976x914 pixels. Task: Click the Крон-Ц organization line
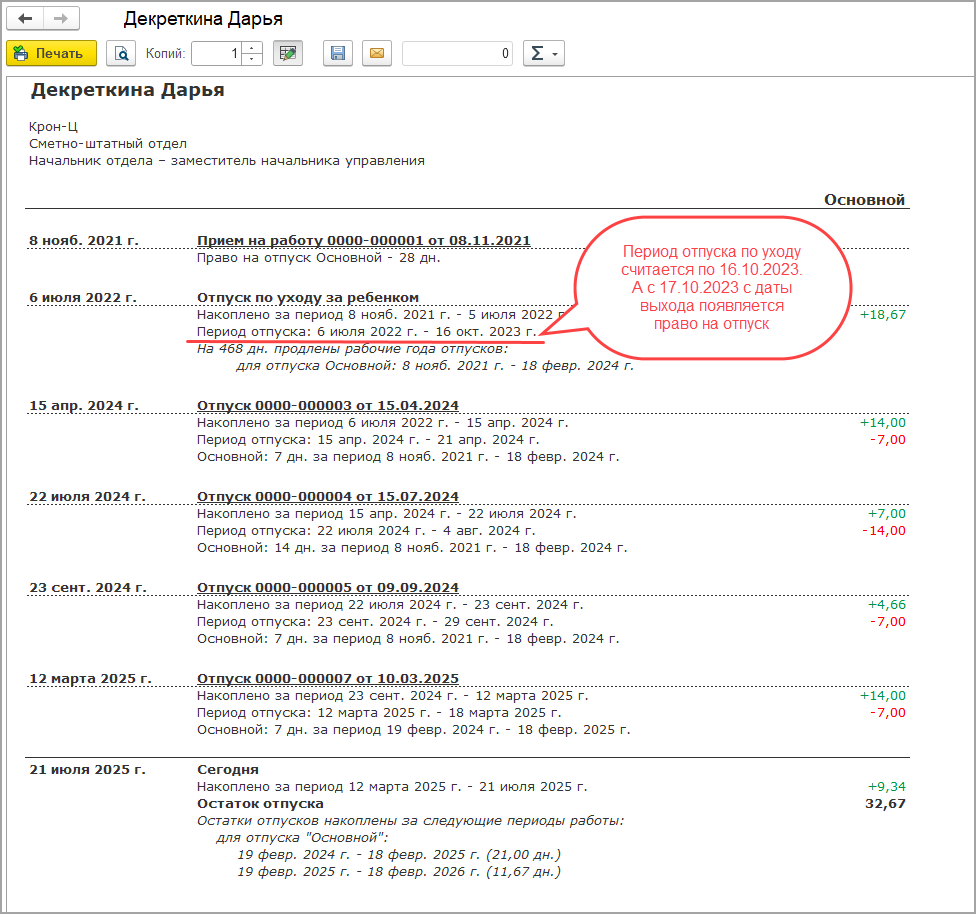pos(54,126)
